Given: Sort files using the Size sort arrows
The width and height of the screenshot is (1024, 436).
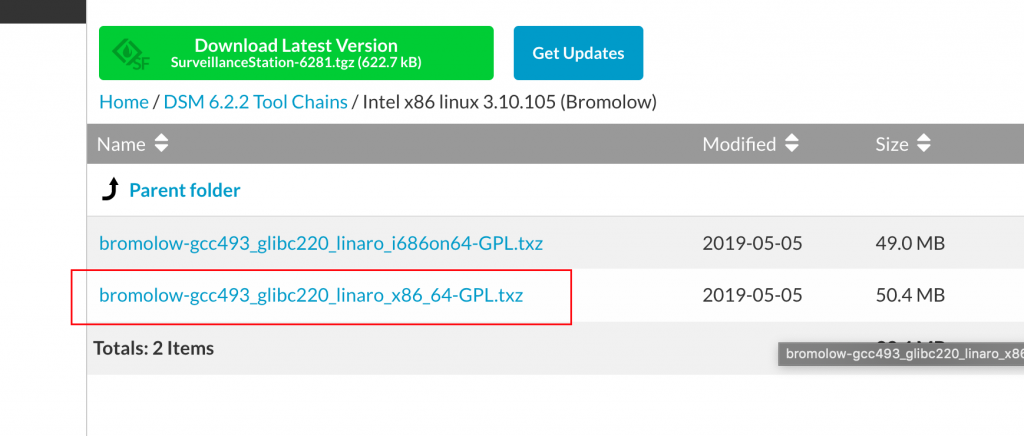Looking at the screenshot, I should 923,144.
